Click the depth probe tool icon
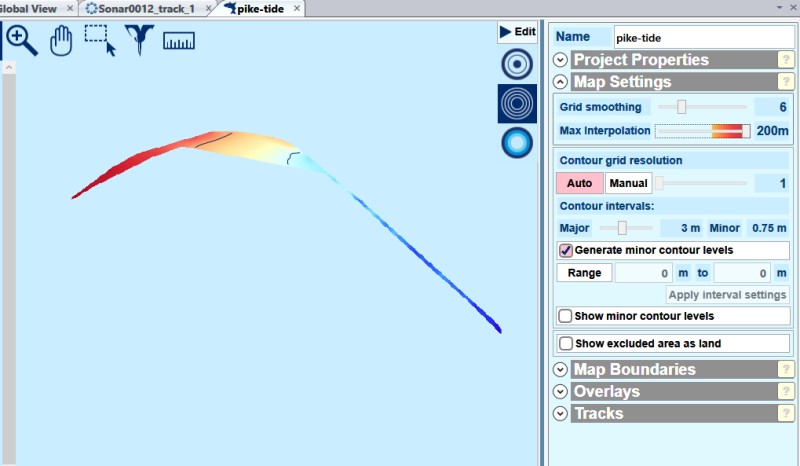Screen dimensions: 800x466 click(138, 41)
